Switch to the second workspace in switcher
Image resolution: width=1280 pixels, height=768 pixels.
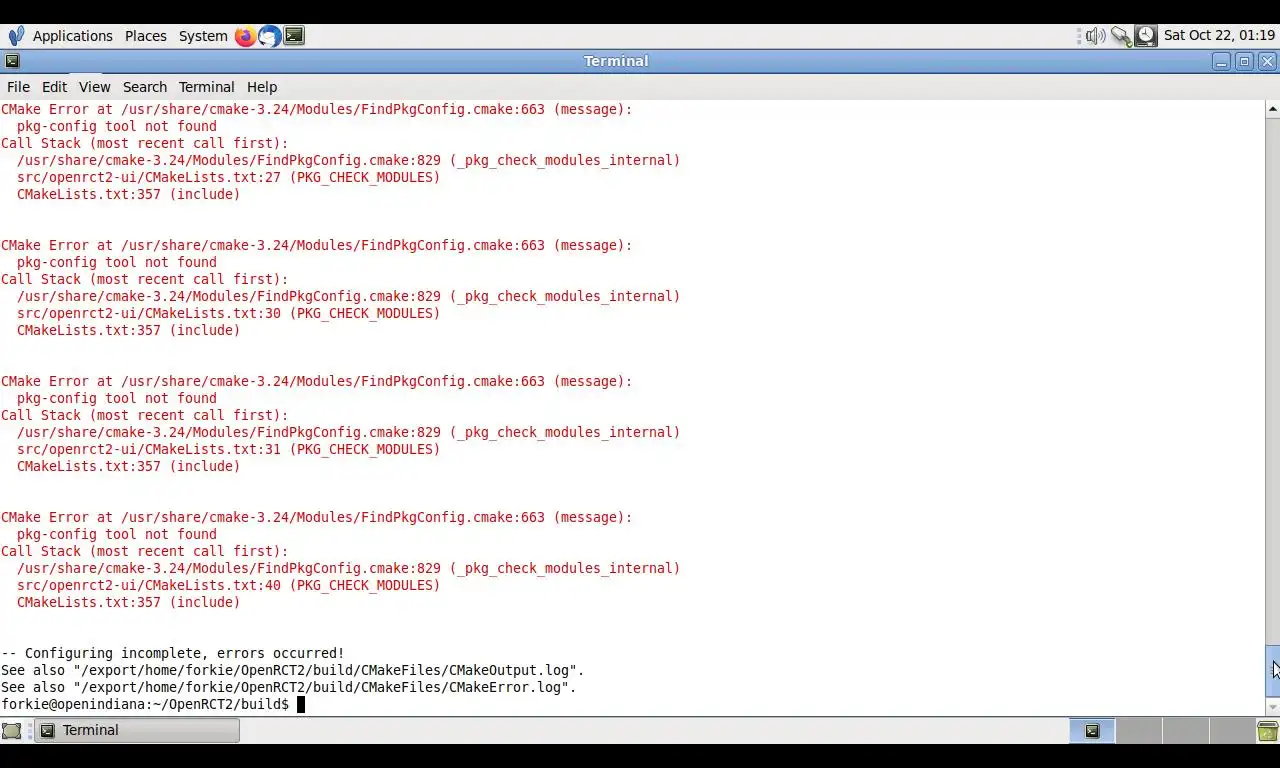pos(1138,731)
